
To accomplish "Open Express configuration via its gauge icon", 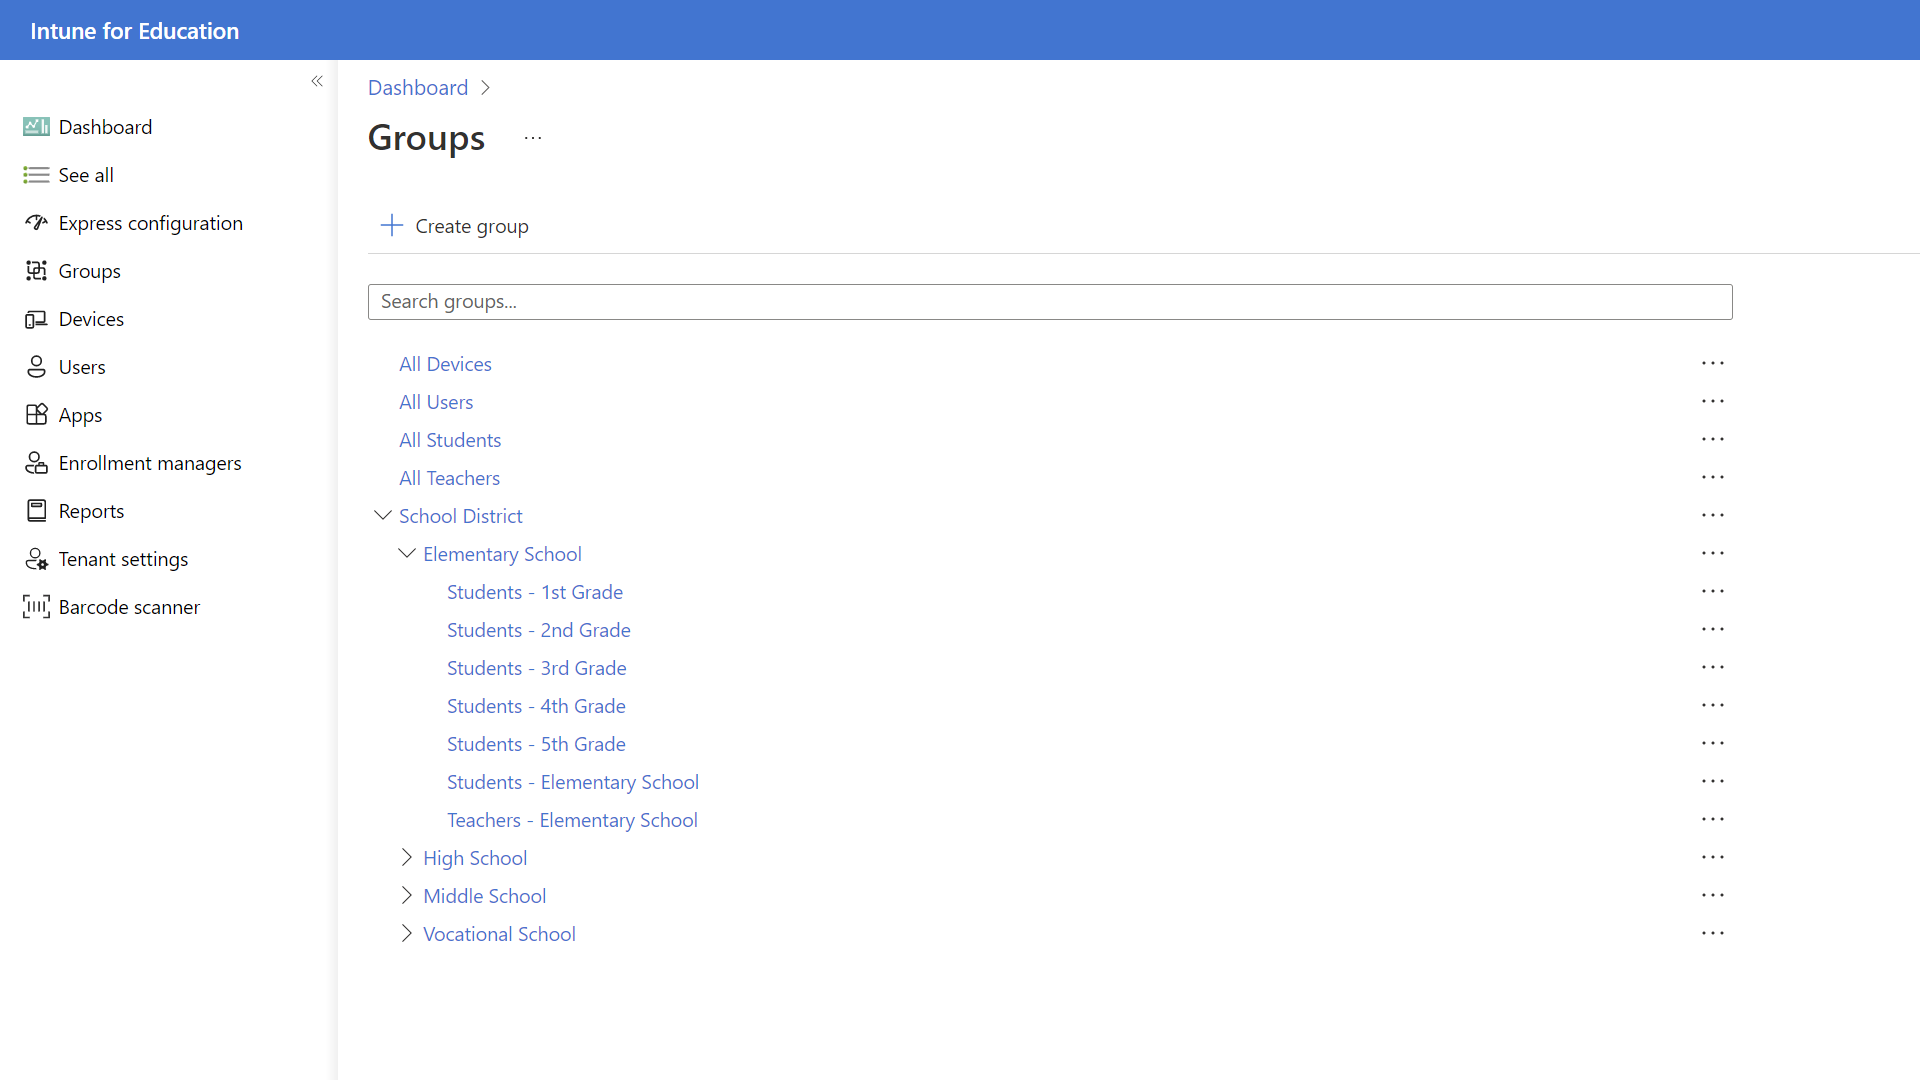I will [36, 223].
